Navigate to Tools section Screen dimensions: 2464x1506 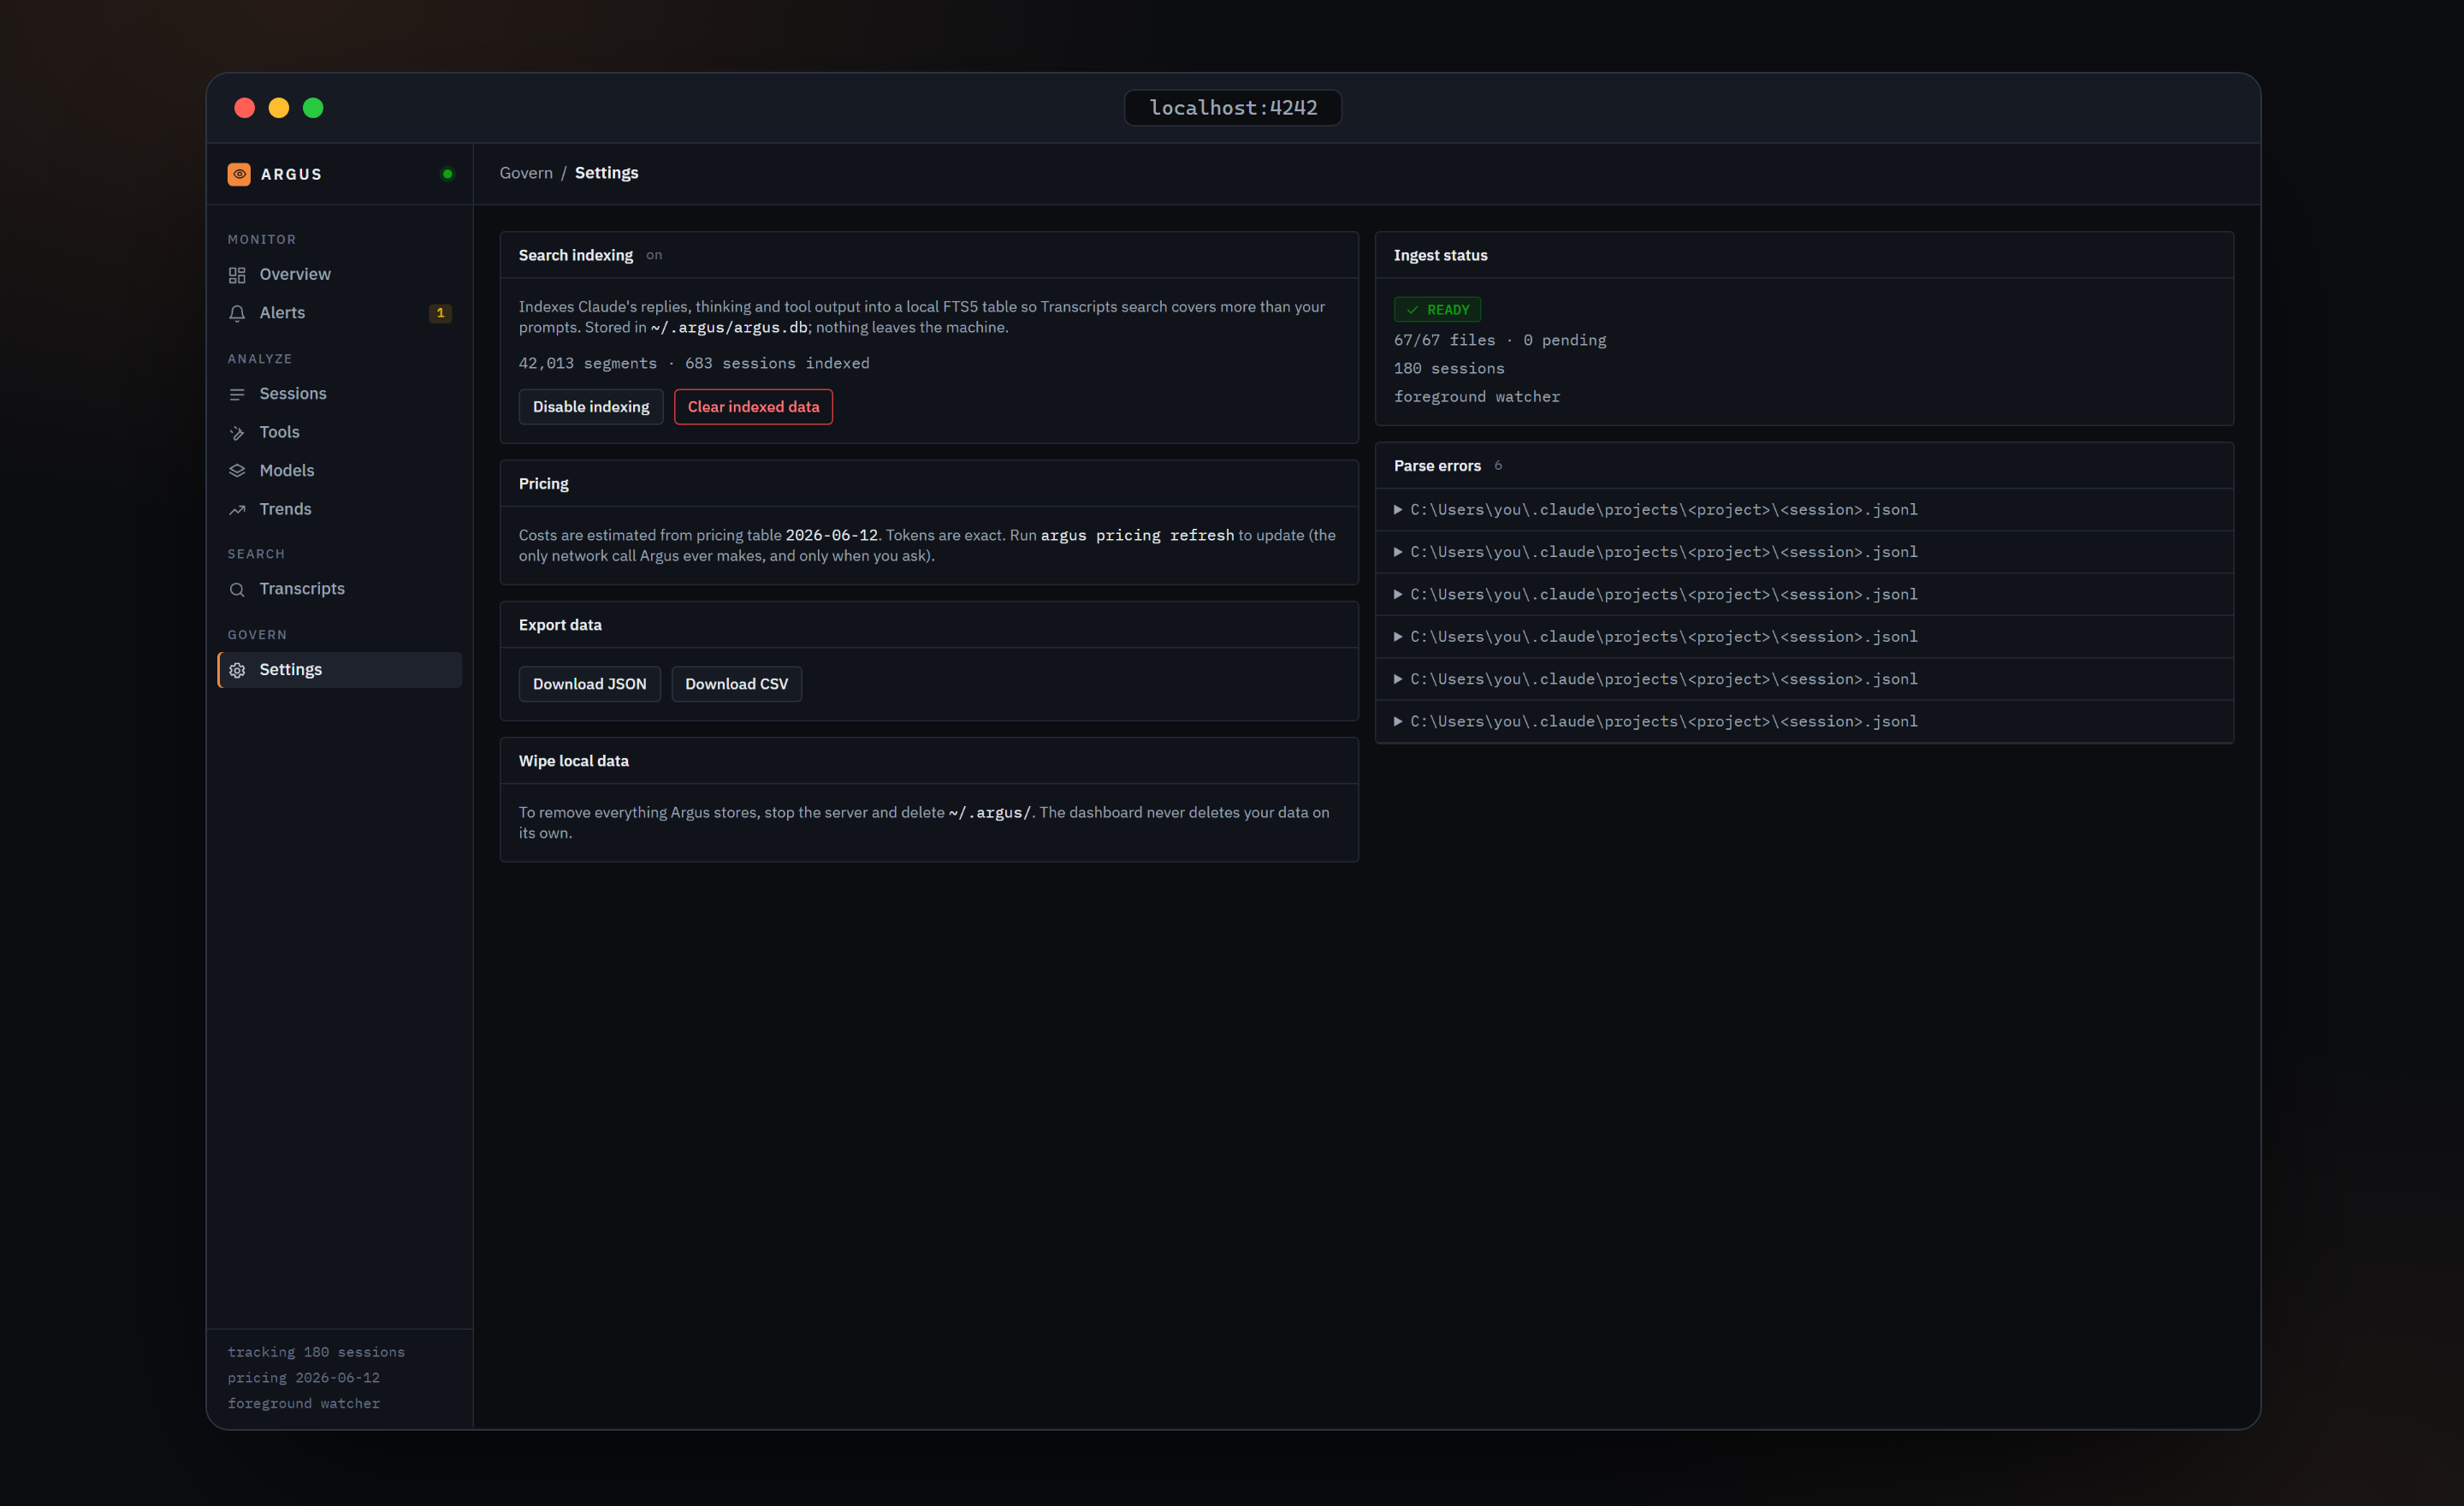tap(339, 432)
